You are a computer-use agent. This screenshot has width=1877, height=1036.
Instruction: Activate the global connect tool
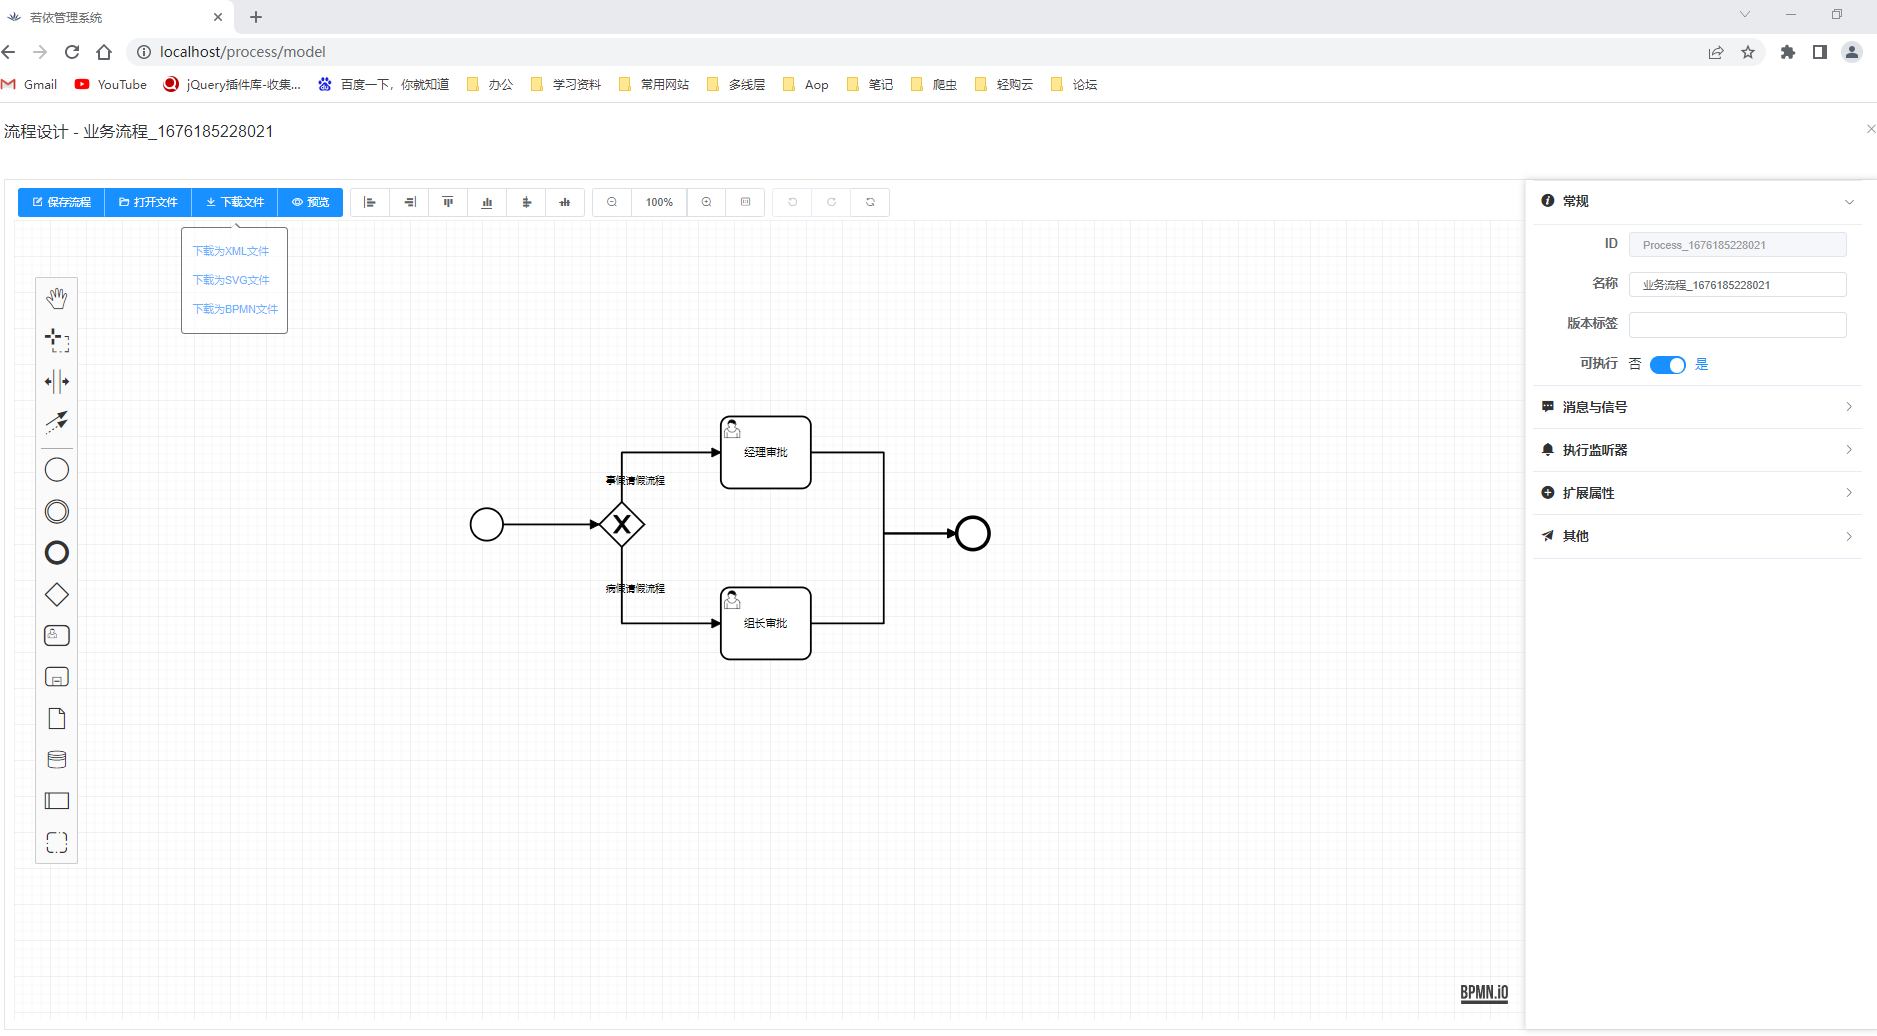click(57, 422)
